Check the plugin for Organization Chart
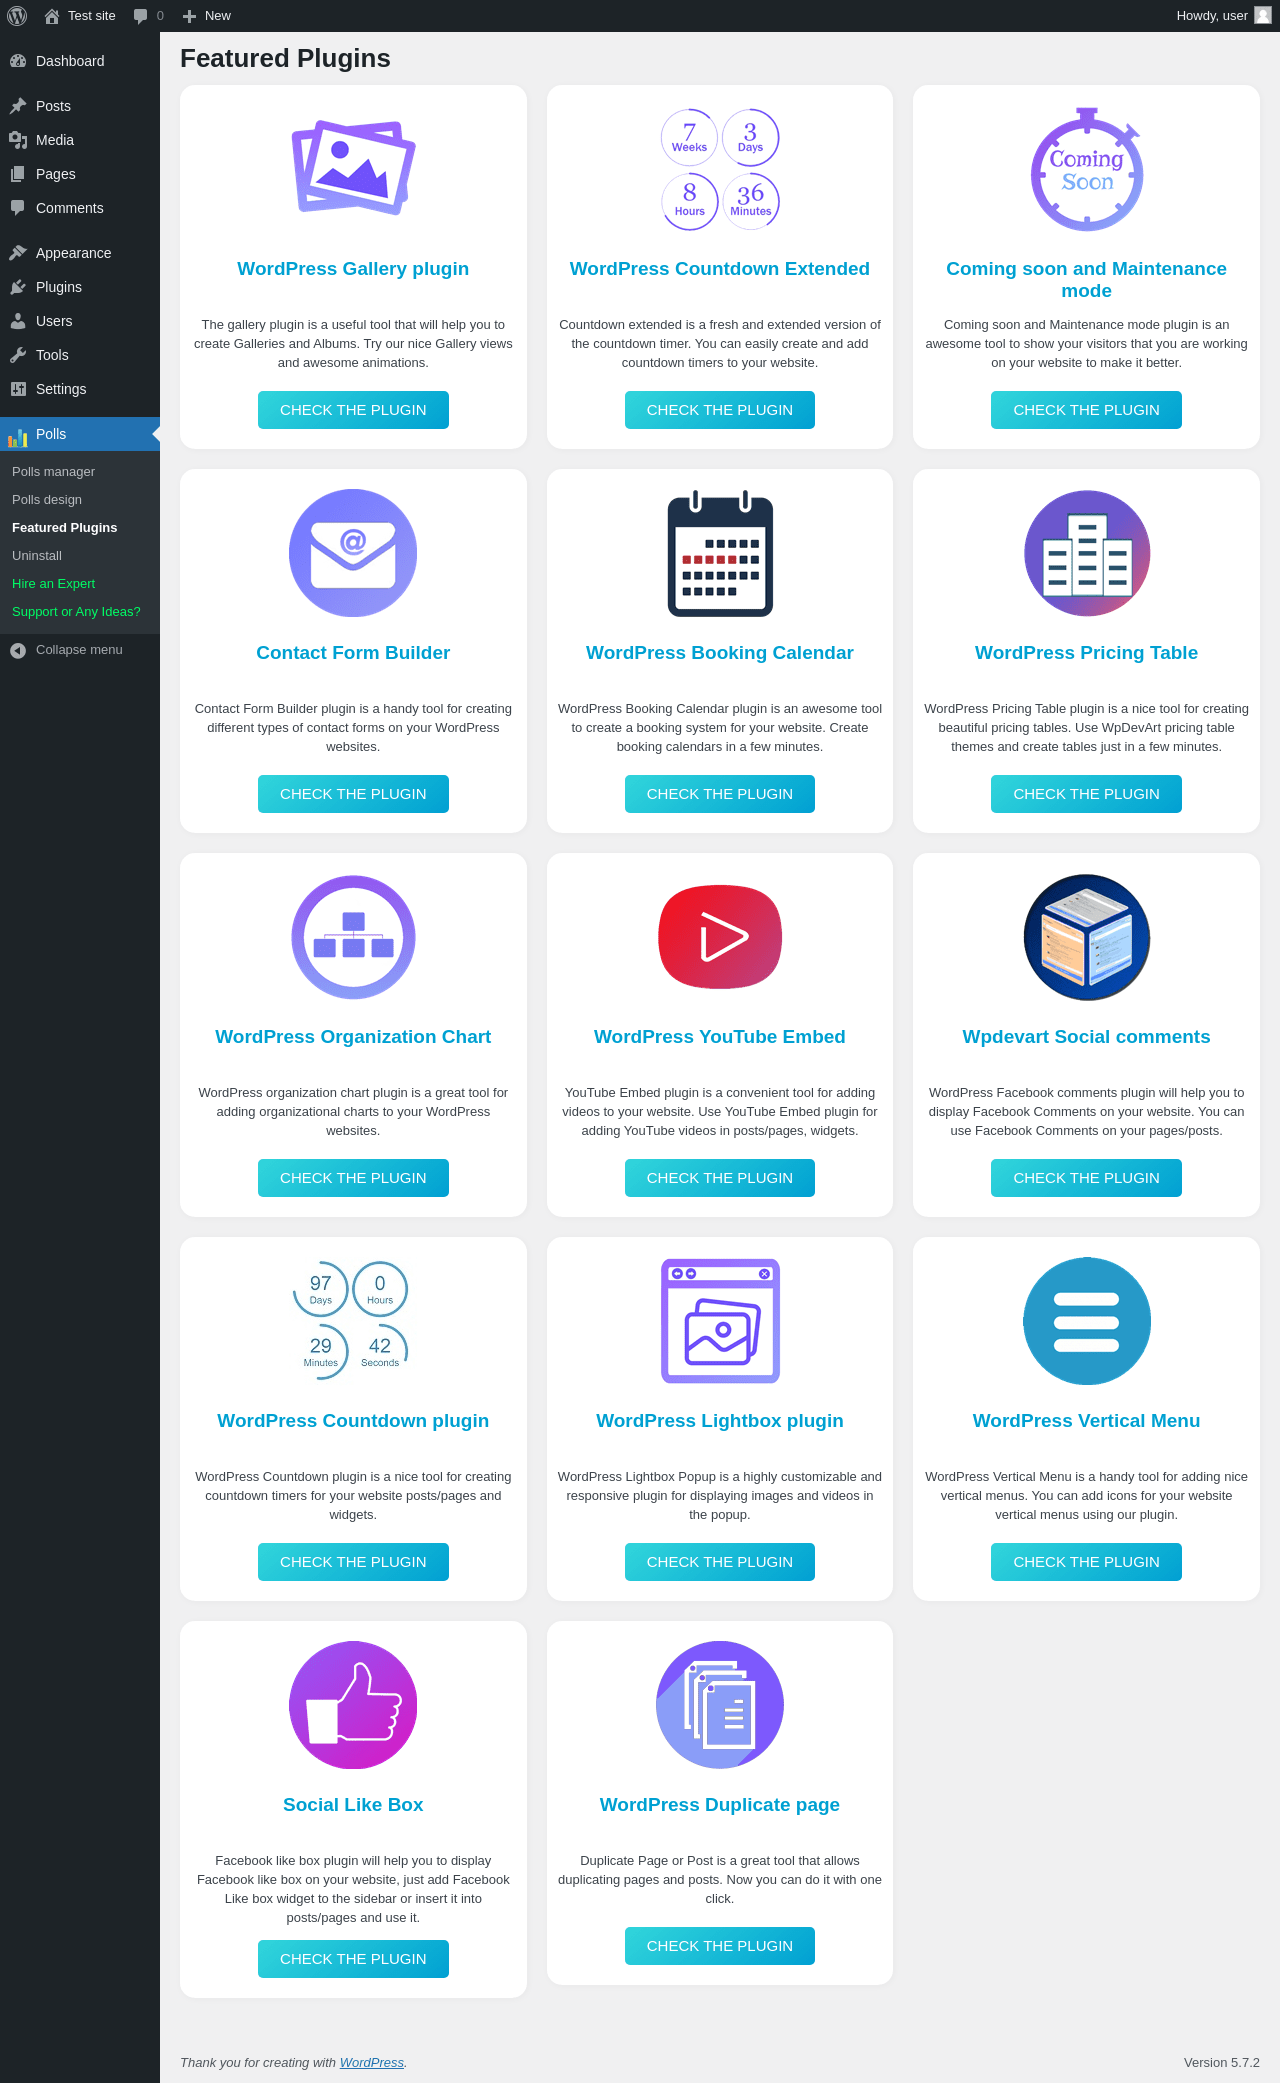1280x2083 pixels. (x=353, y=1178)
